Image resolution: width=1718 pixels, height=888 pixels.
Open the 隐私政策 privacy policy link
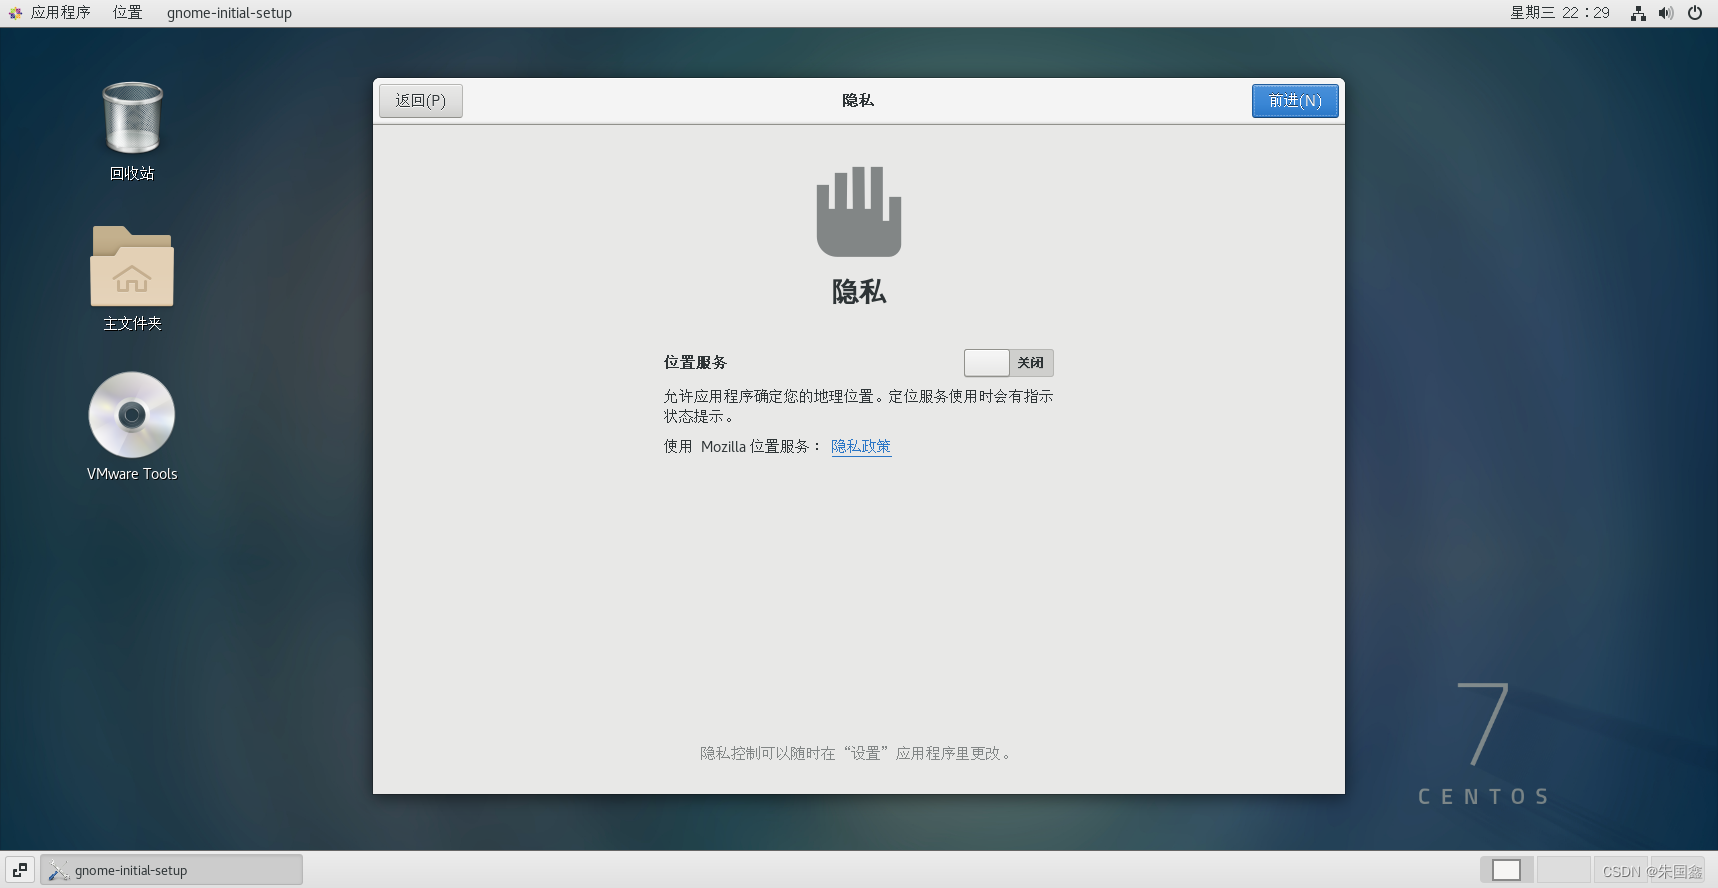click(861, 446)
